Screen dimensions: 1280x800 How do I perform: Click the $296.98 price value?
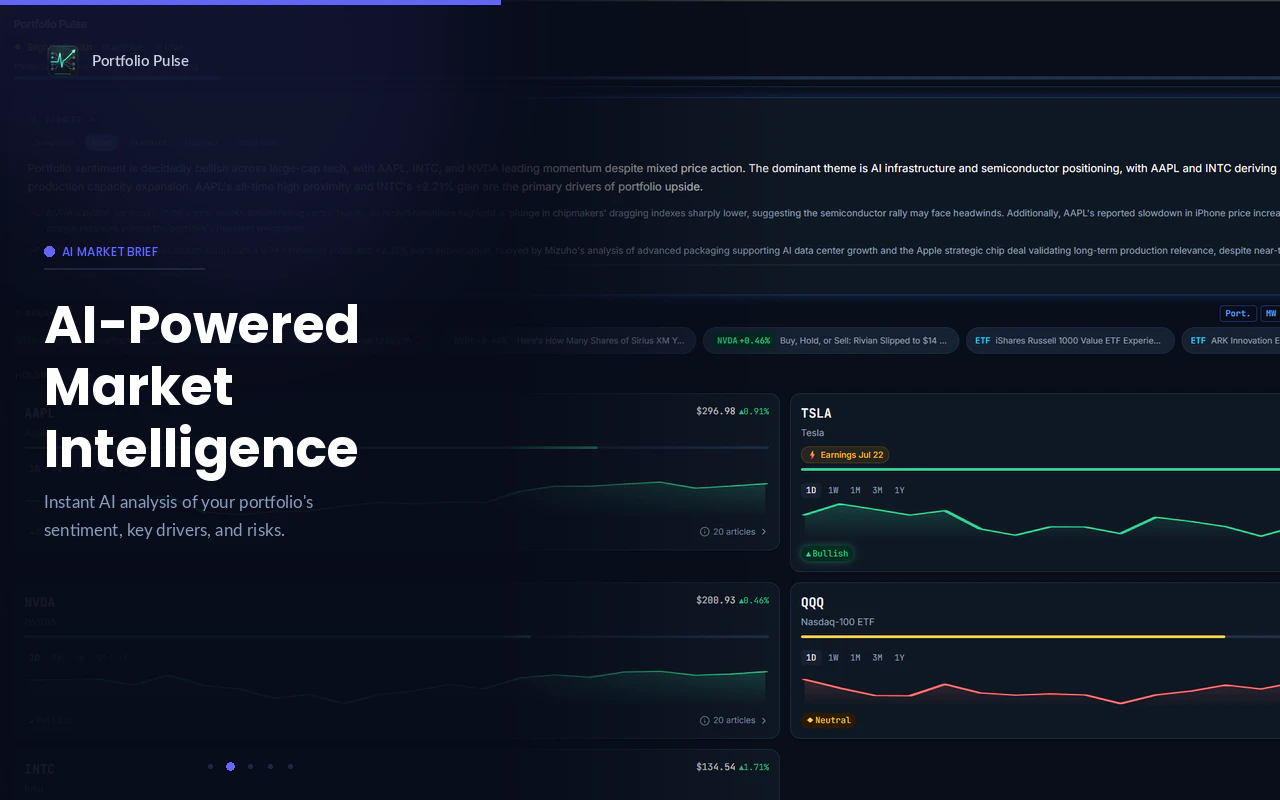[716, 411]
